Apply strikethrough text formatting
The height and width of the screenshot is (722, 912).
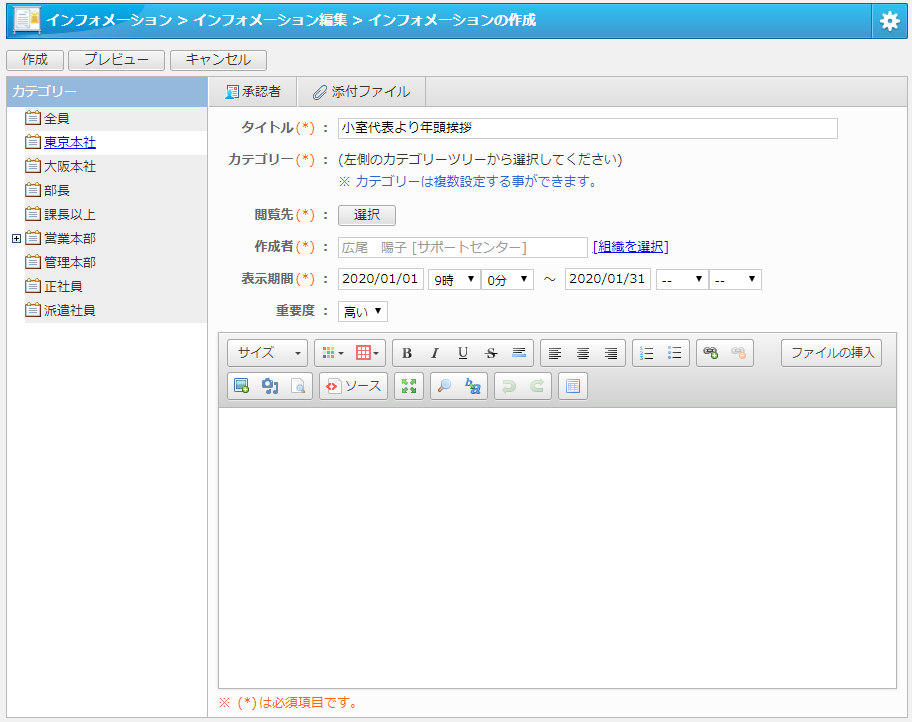(x=490, y=353)
